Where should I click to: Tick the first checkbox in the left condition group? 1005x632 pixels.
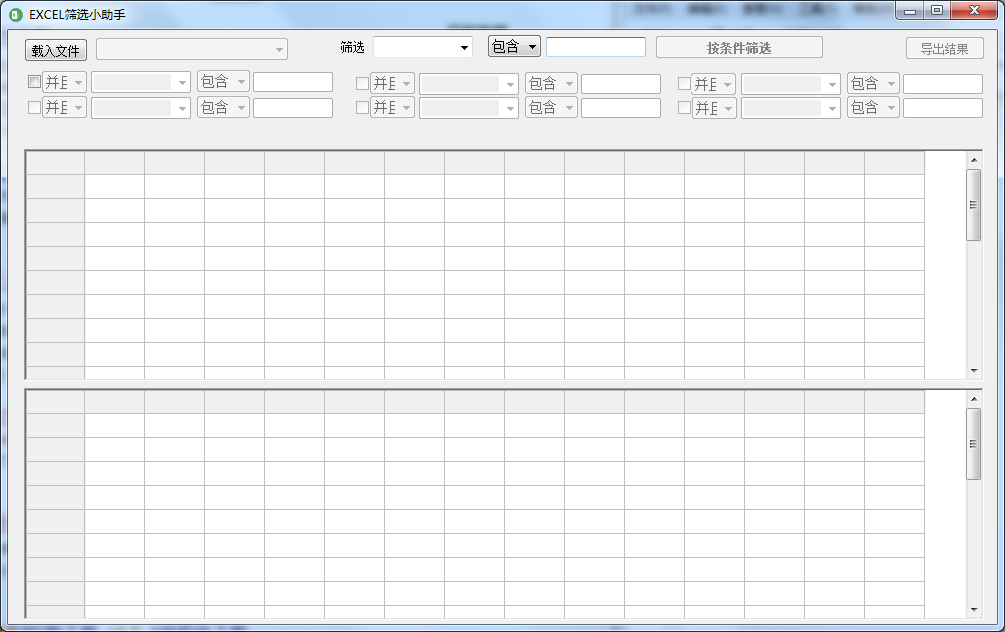tap(35, 82)
